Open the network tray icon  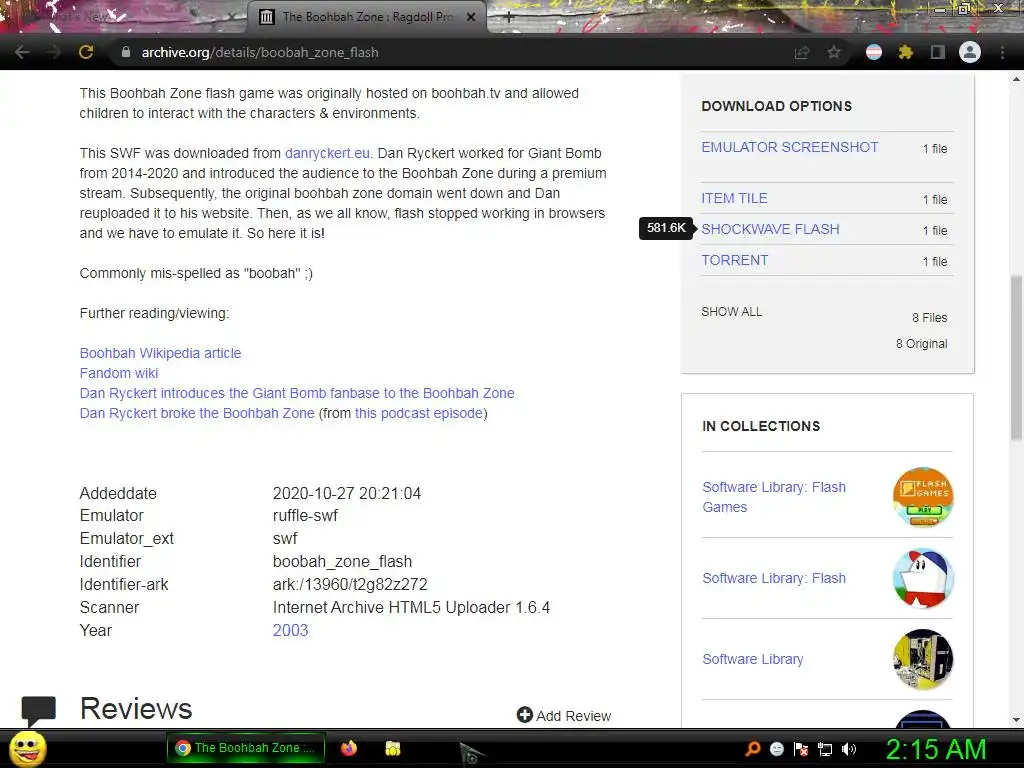click(x=825, y=749)
